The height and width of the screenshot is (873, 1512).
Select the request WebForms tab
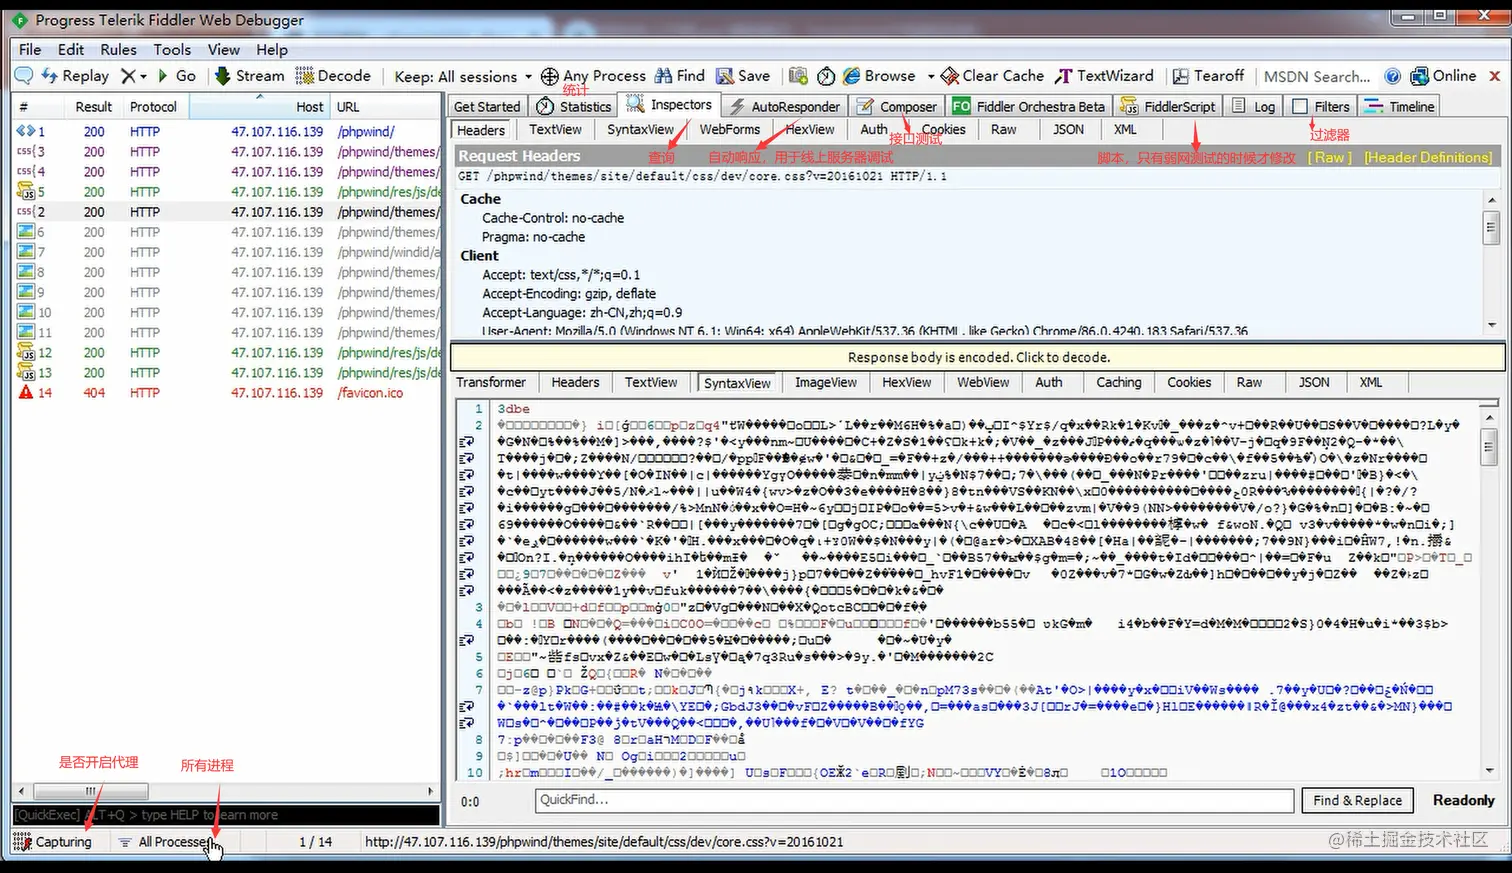[x=730, y=130]
